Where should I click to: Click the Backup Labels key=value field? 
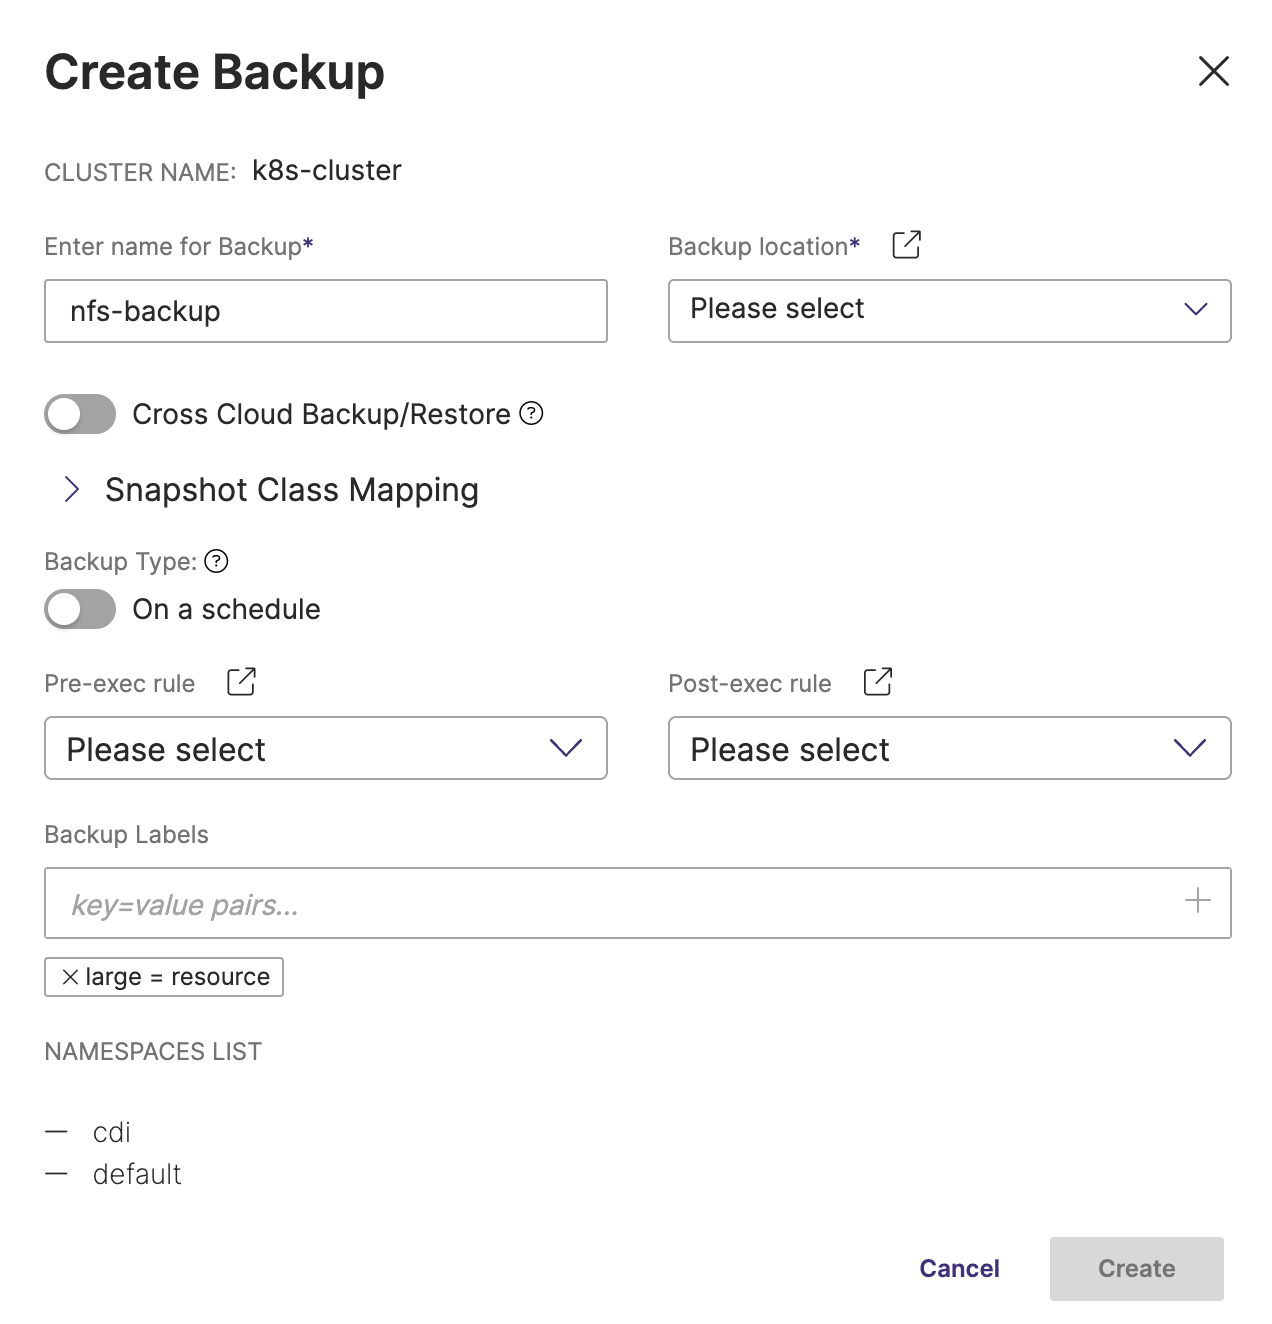(610, 903)
